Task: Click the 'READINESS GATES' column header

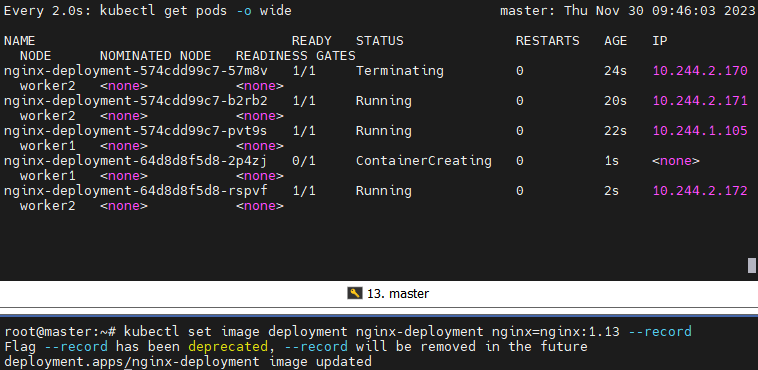Action: coord(295,56)
